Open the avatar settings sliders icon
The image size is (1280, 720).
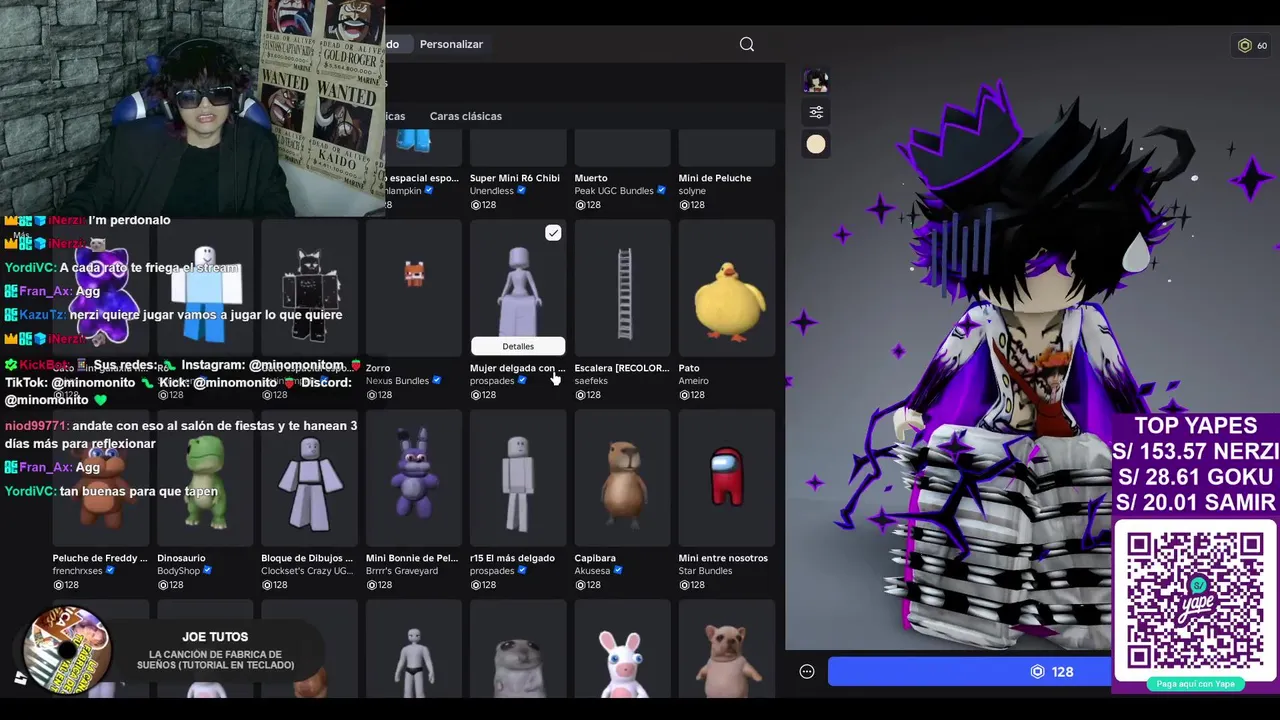[x=816, y=112]
